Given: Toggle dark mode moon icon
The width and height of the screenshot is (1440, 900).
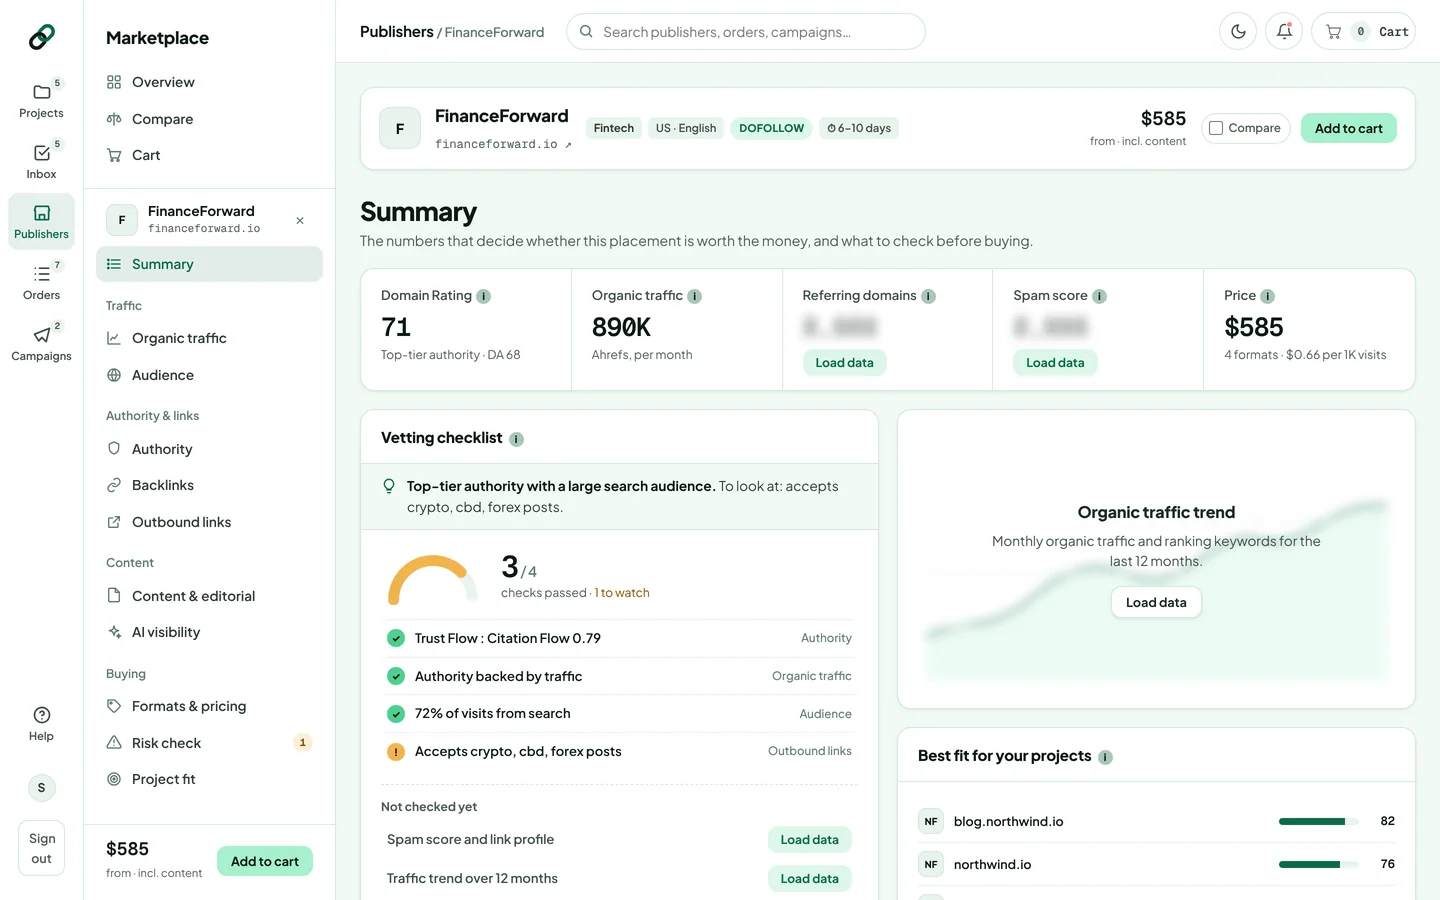Looking at the screenshot, I should (x=1238, y=31).
